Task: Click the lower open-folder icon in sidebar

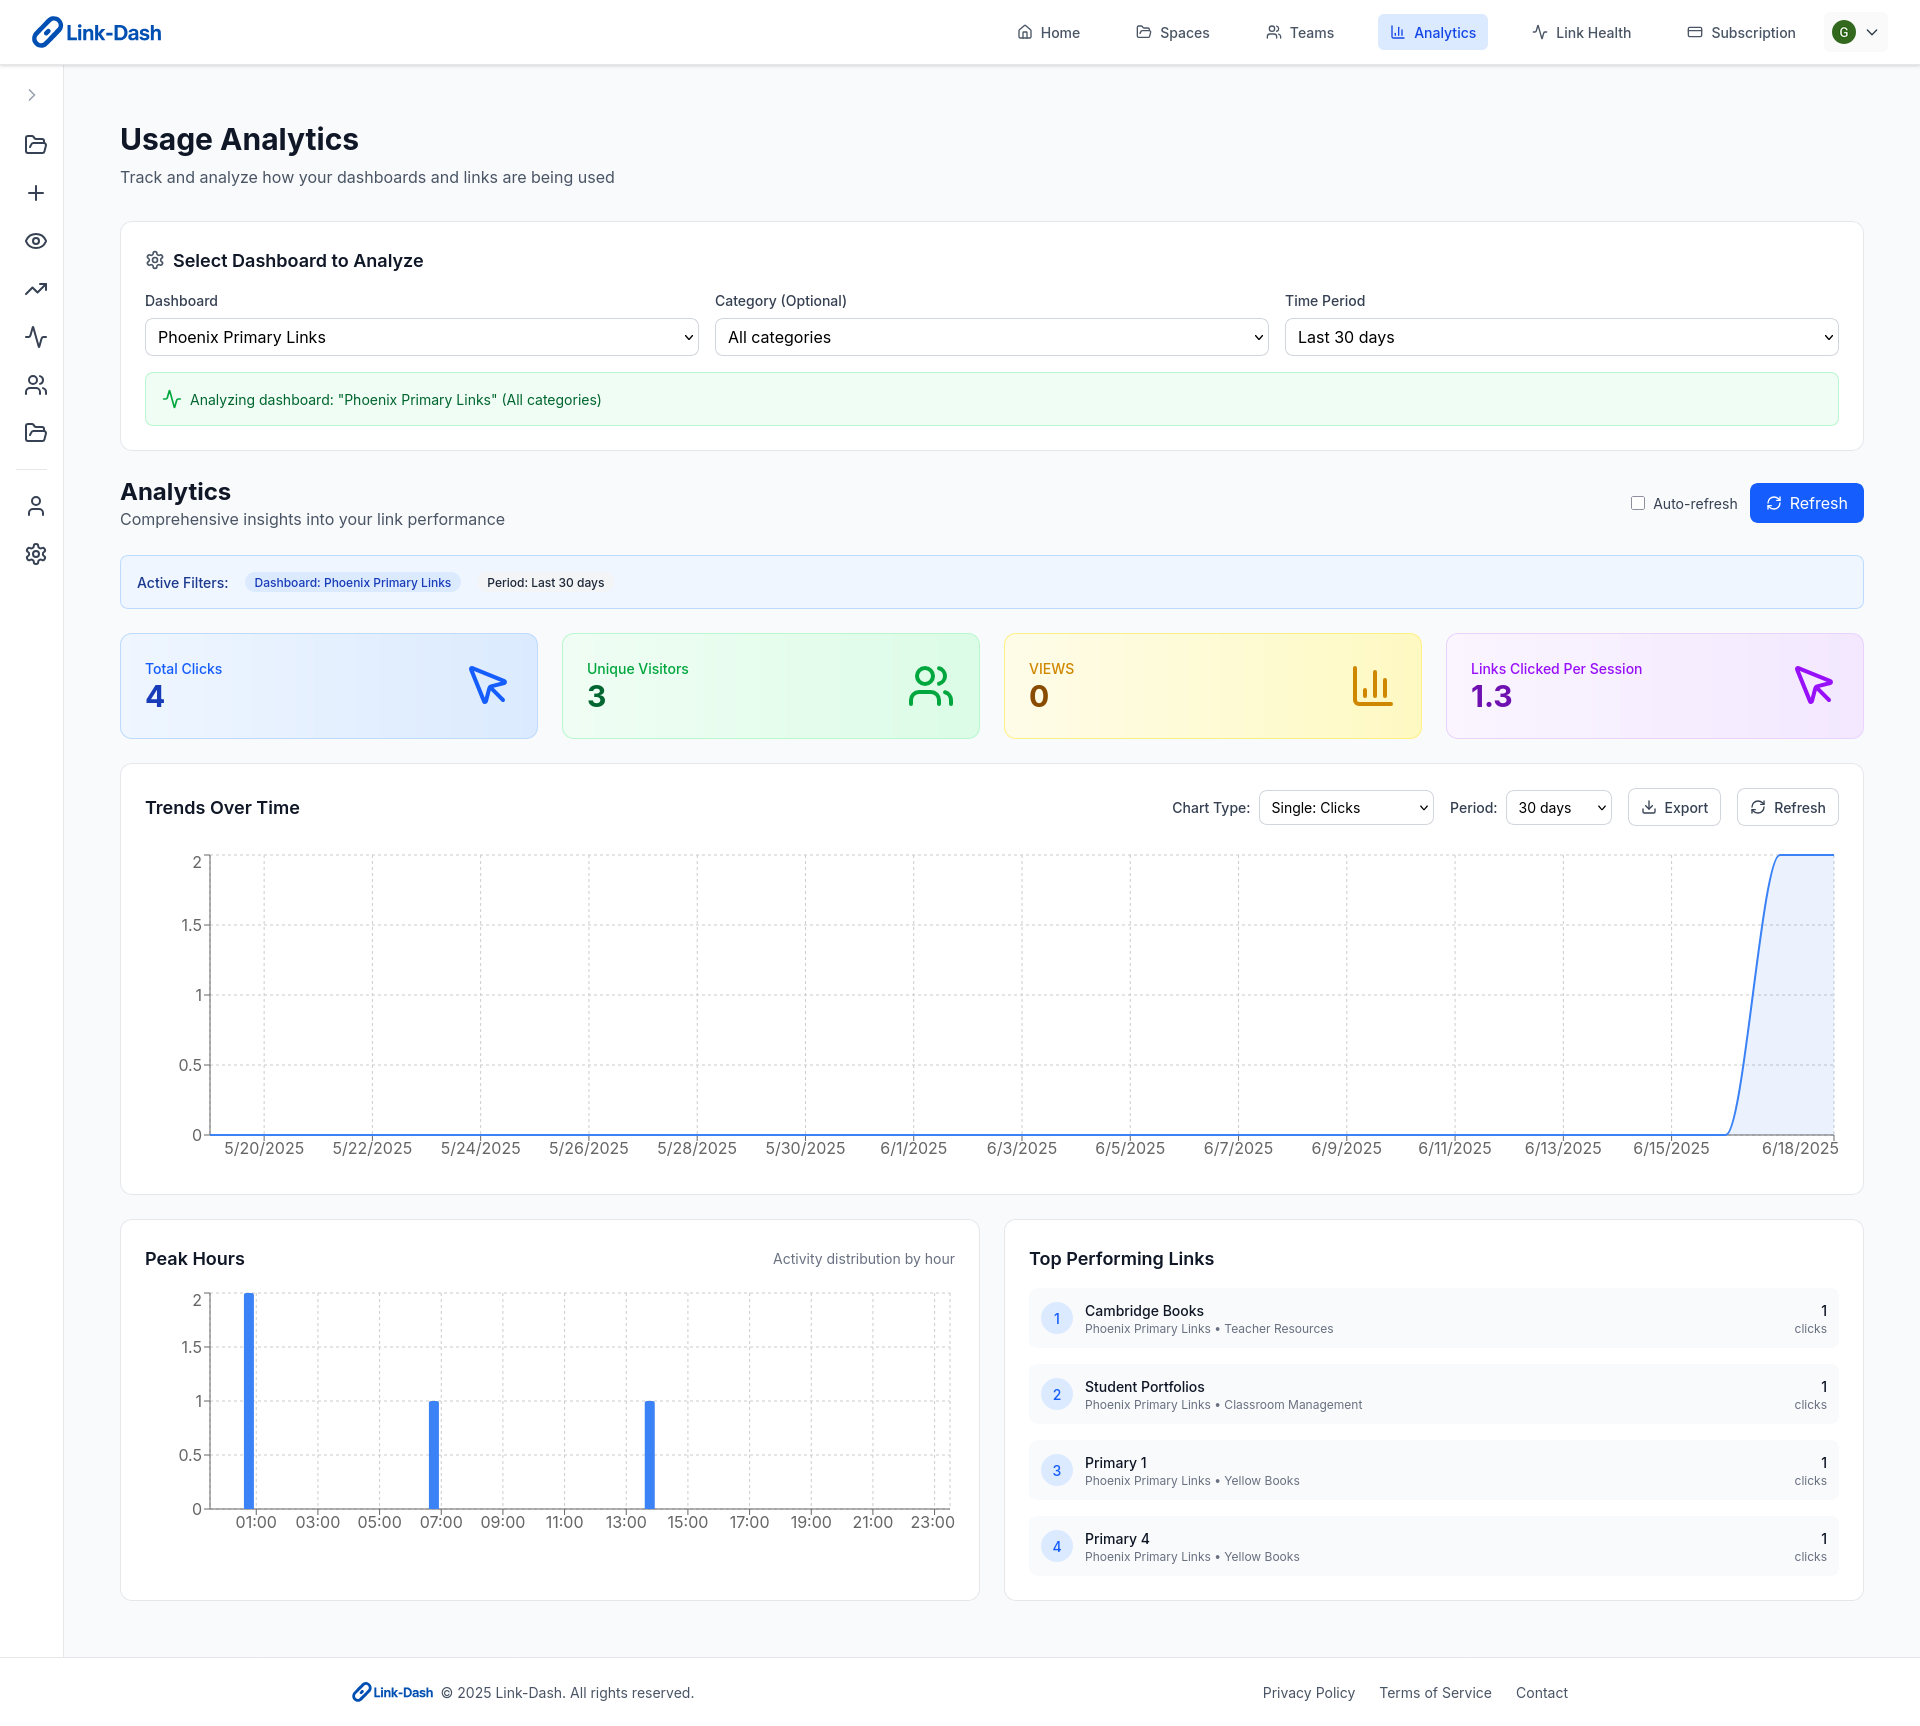Action: 36,433
